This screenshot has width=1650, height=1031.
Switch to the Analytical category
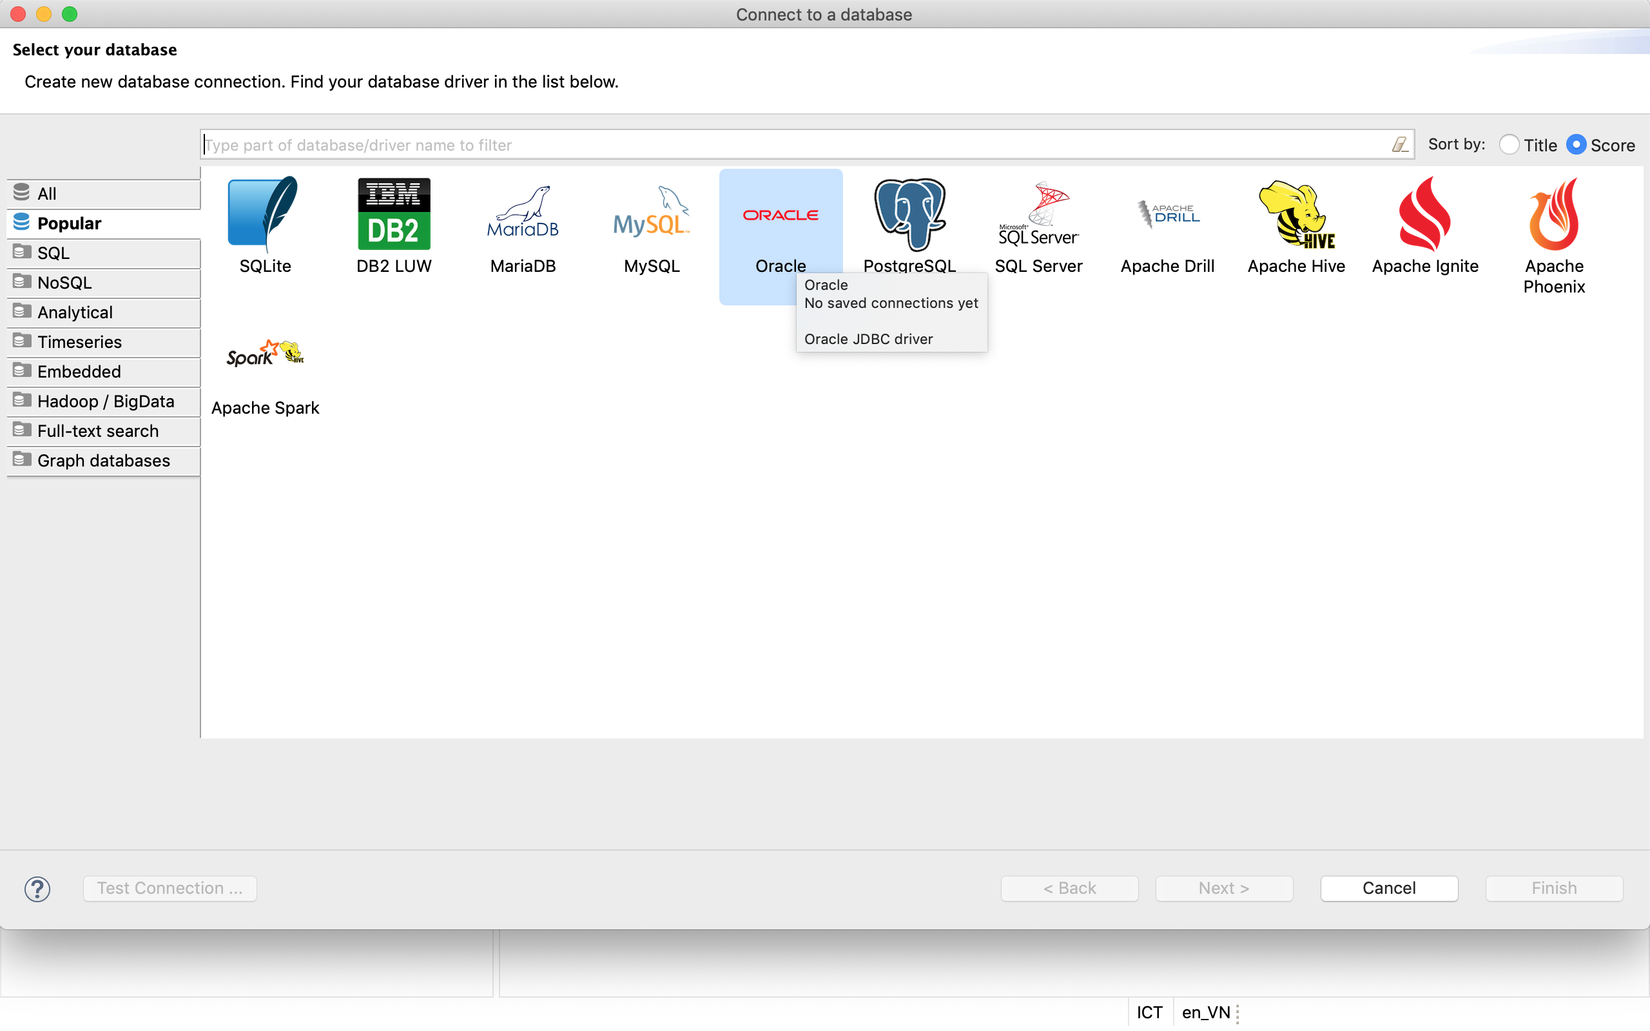(x=104, y=312)
